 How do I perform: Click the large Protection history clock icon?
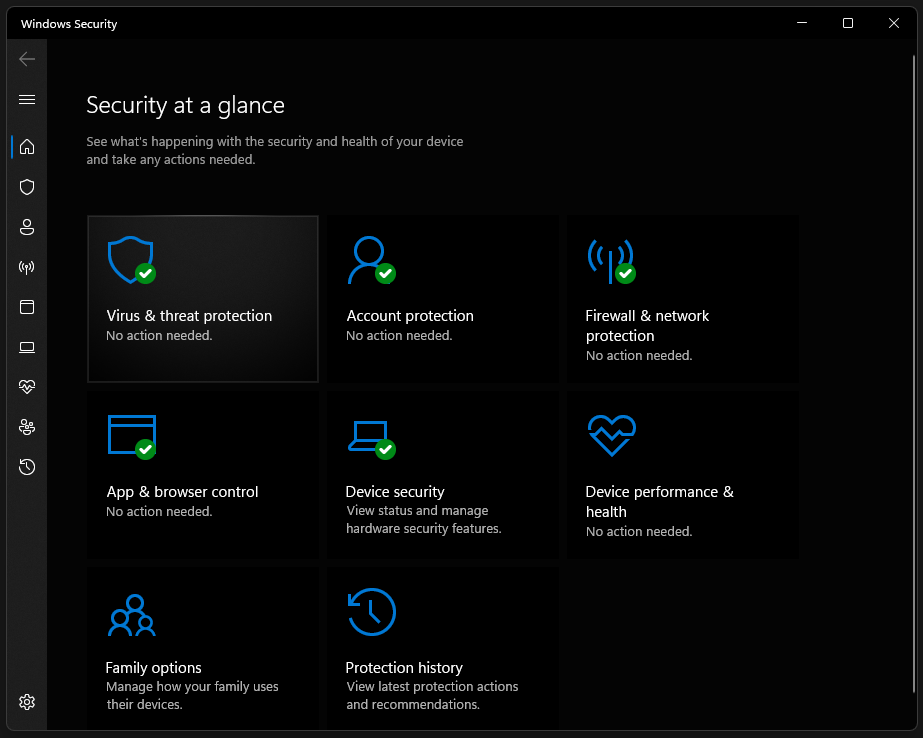pyautogui.click(x=371, y=612)
